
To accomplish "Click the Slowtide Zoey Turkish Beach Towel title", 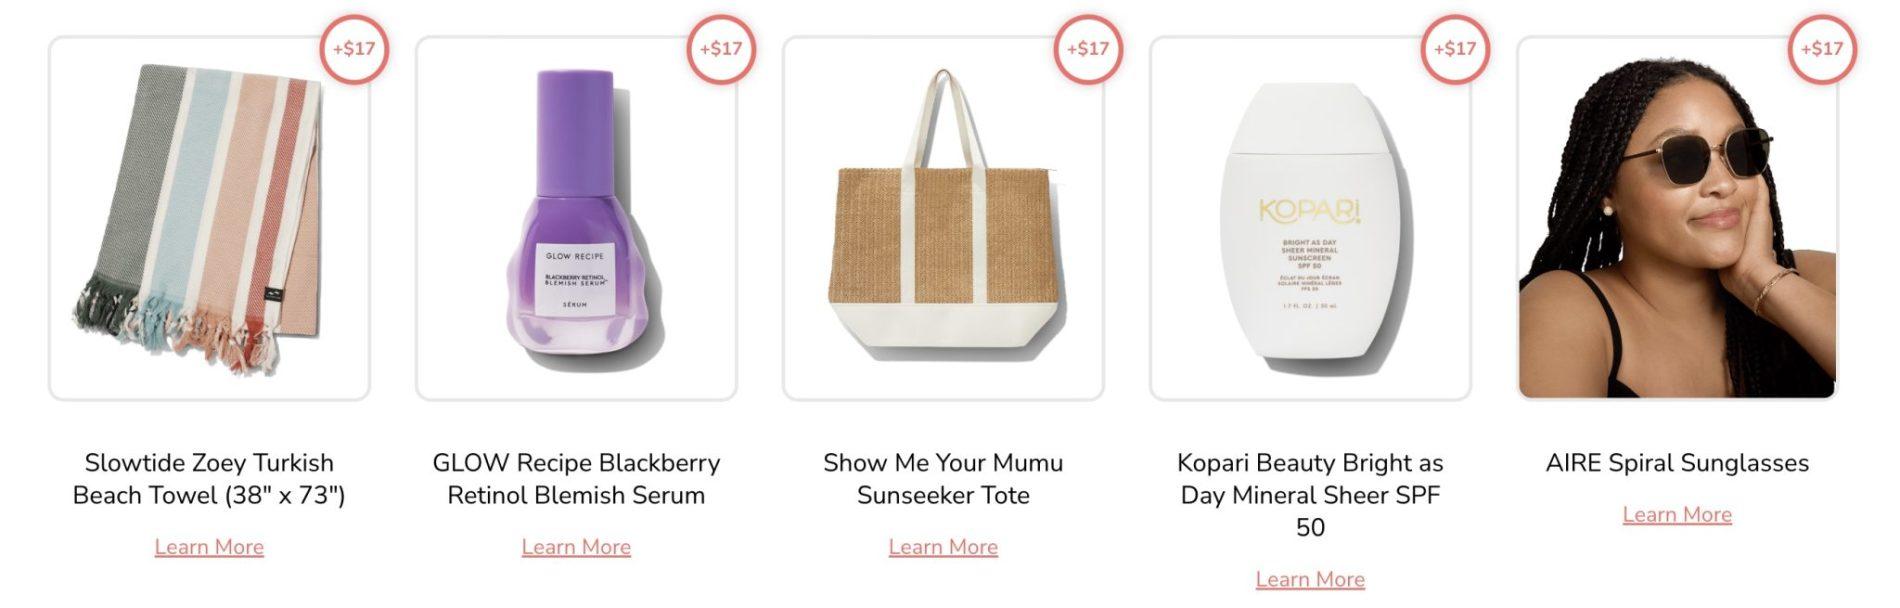I will pyautogui.click(x=209, y=479).
